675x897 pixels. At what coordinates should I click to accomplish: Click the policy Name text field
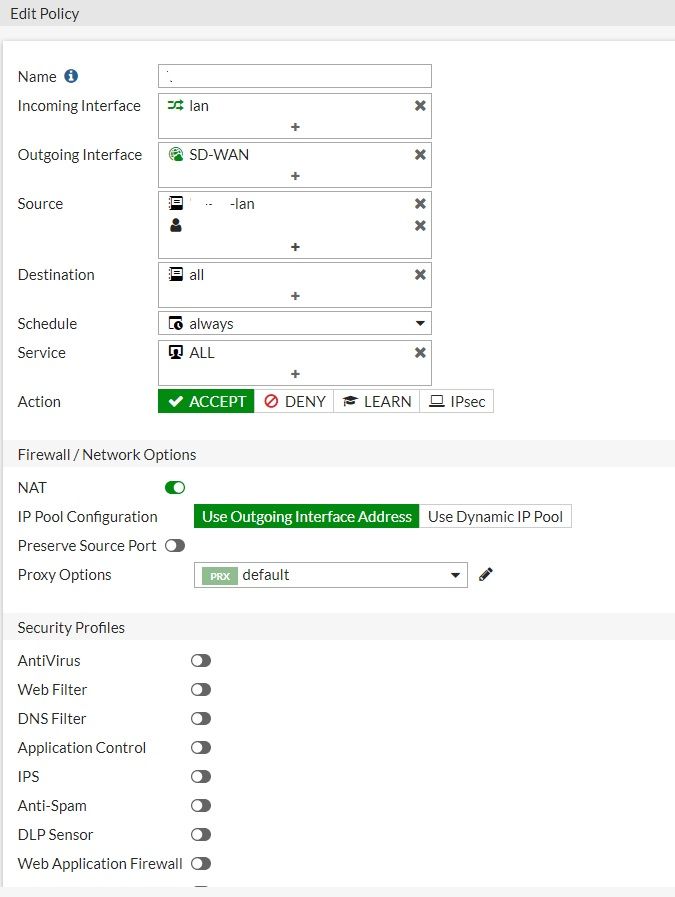(x=295, y=76)
